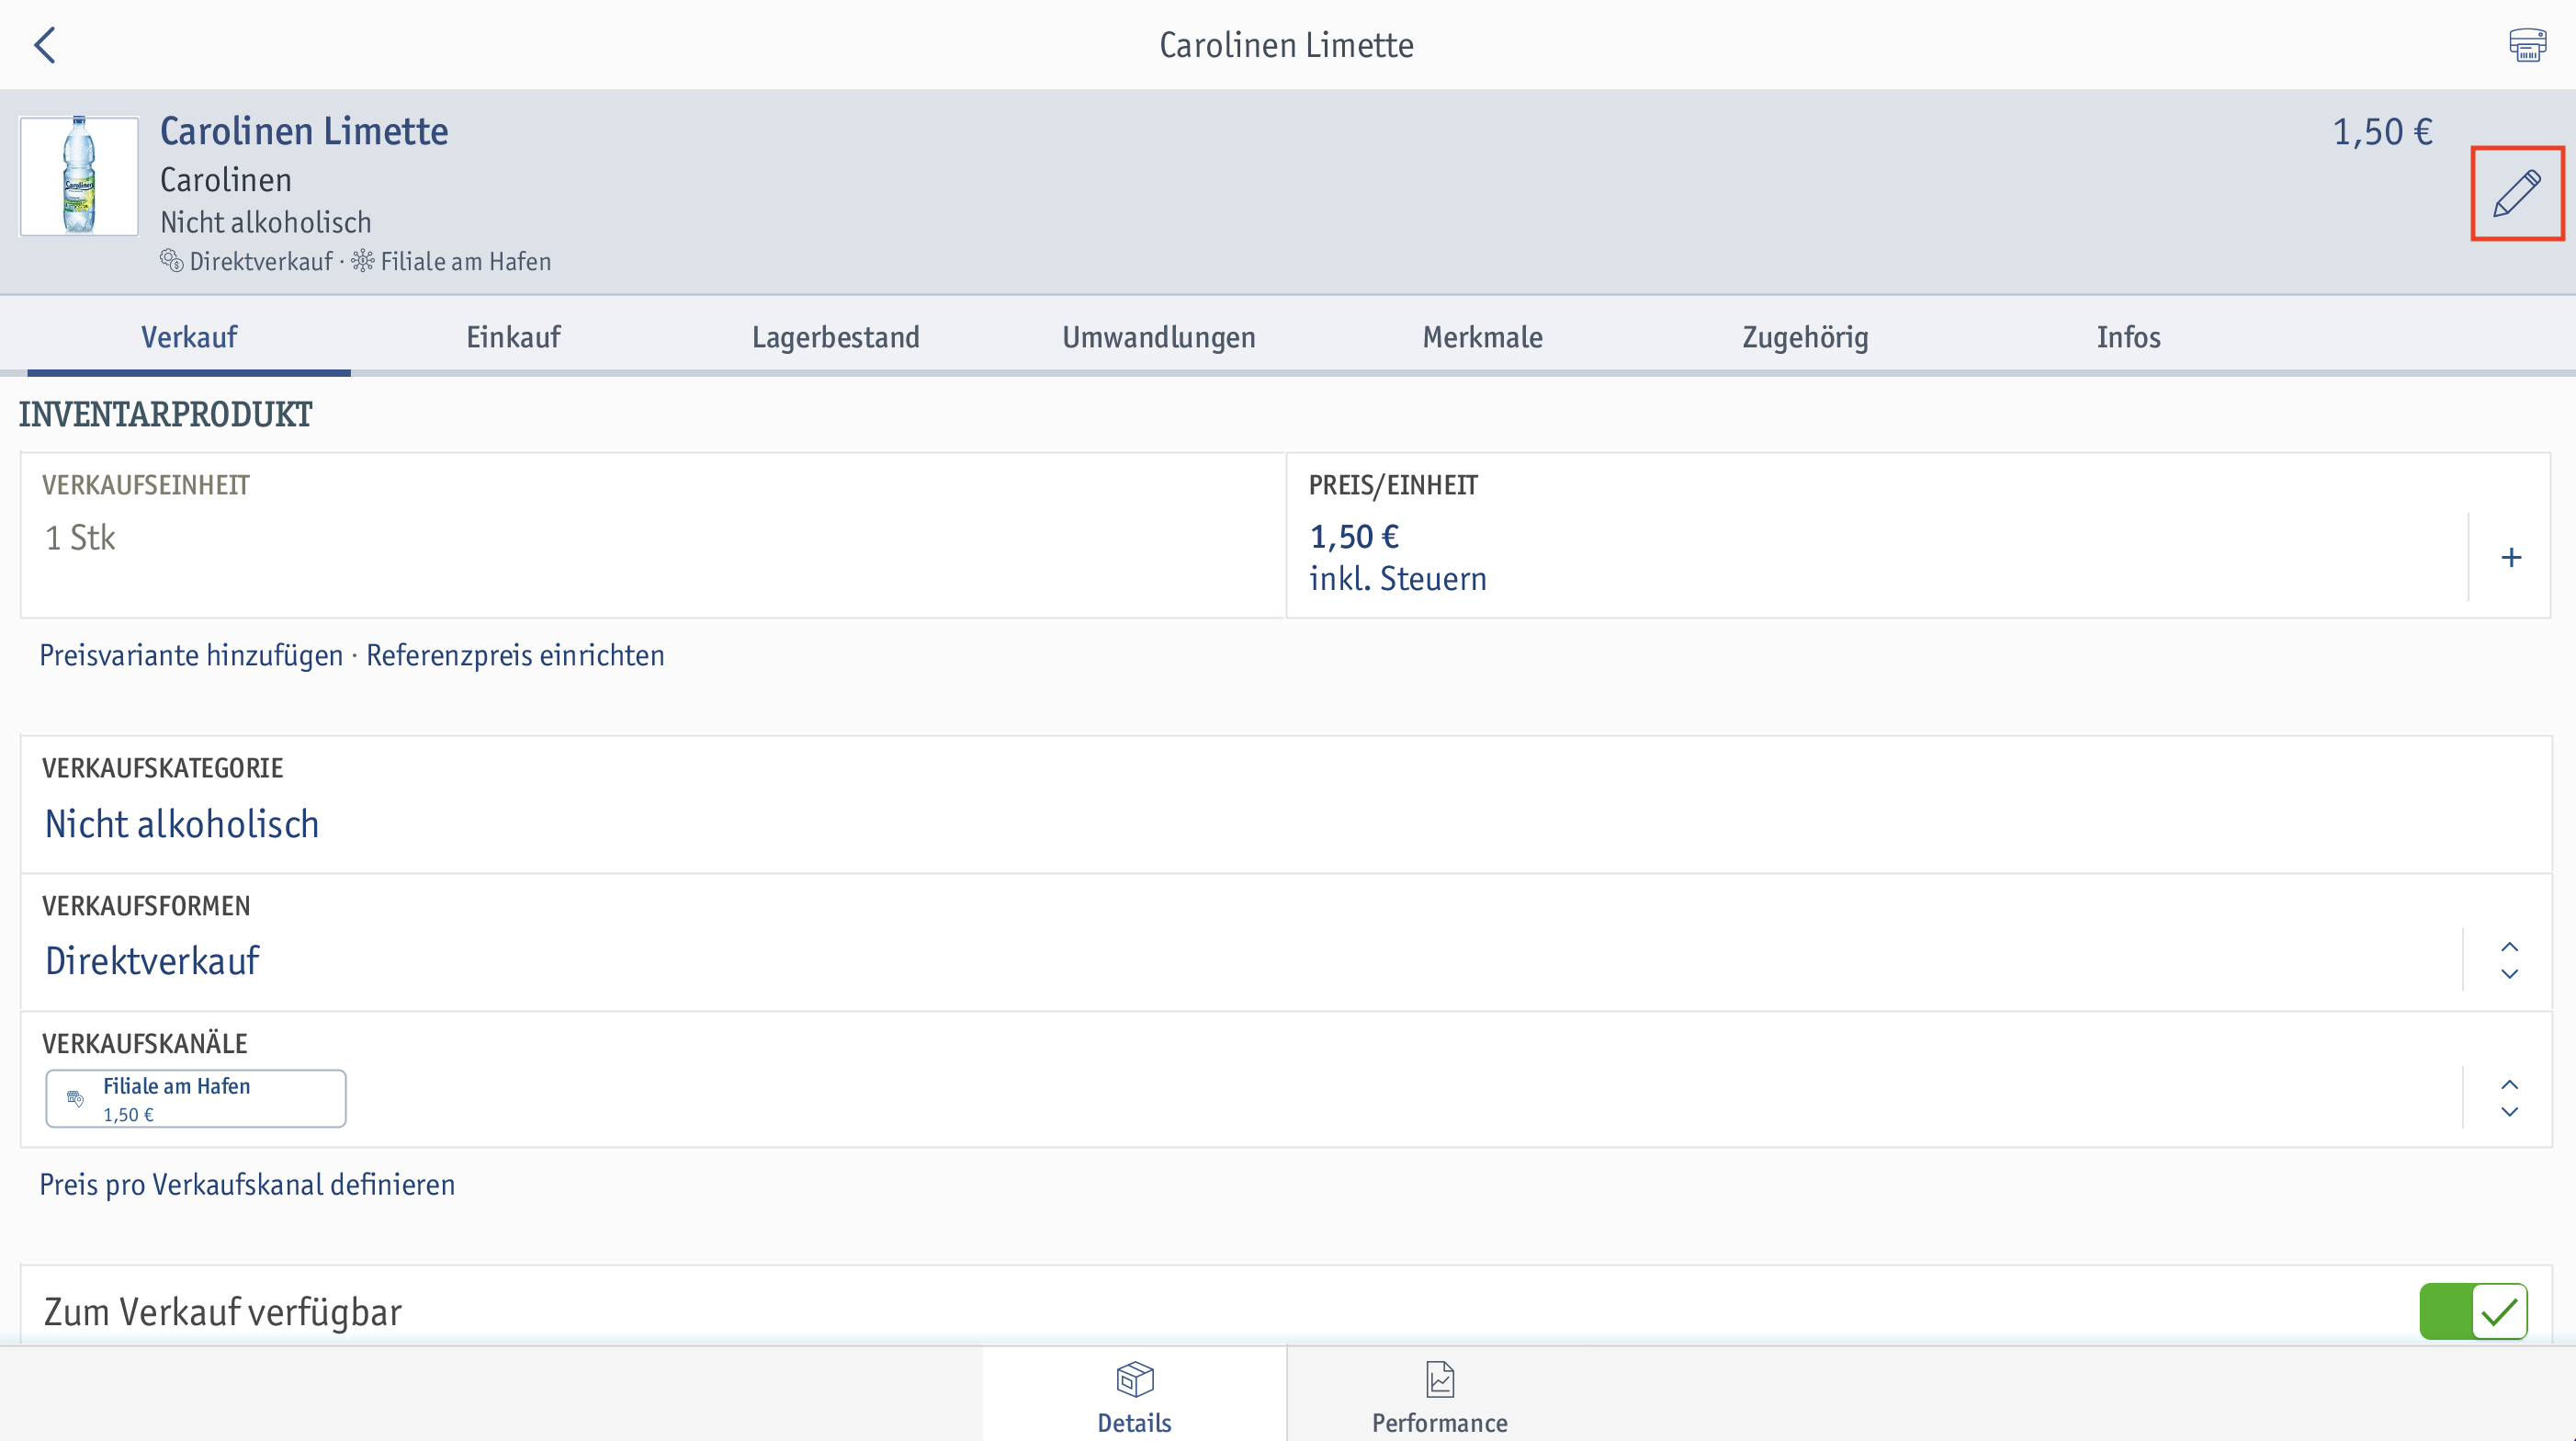The image size is (2576, 1441).
Task: Click 'Preis pro Verkaufskanal definieren' link
Action: (x=247, y=1184)
